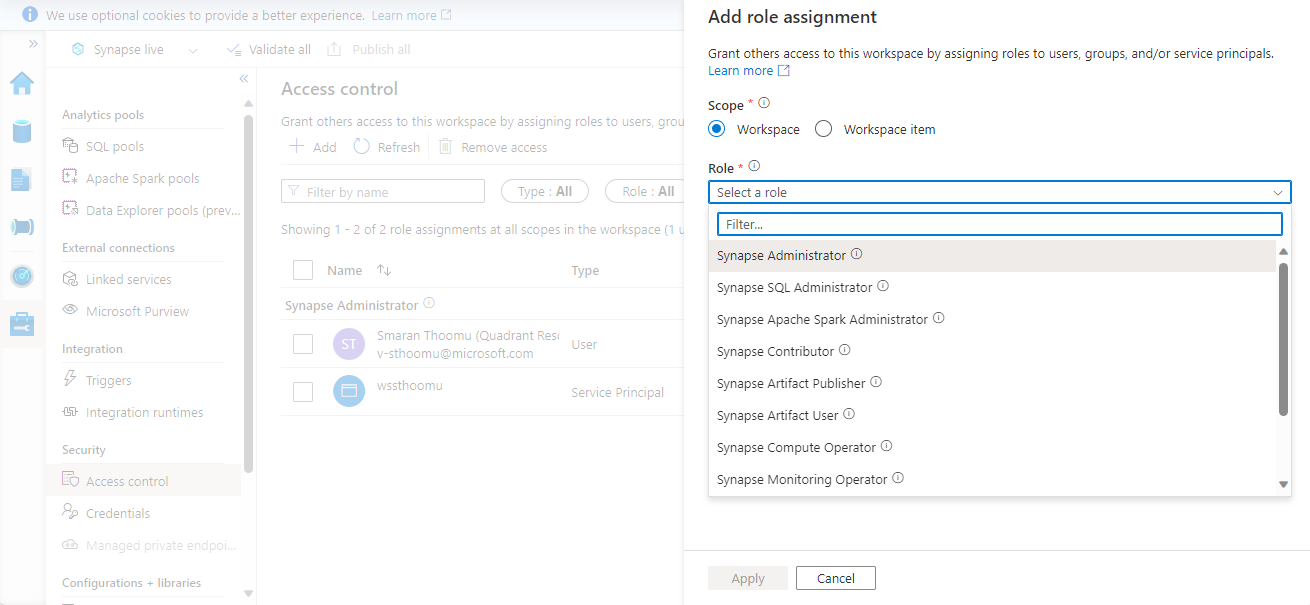Open the Develop hub icon

(x=22, y=179)
